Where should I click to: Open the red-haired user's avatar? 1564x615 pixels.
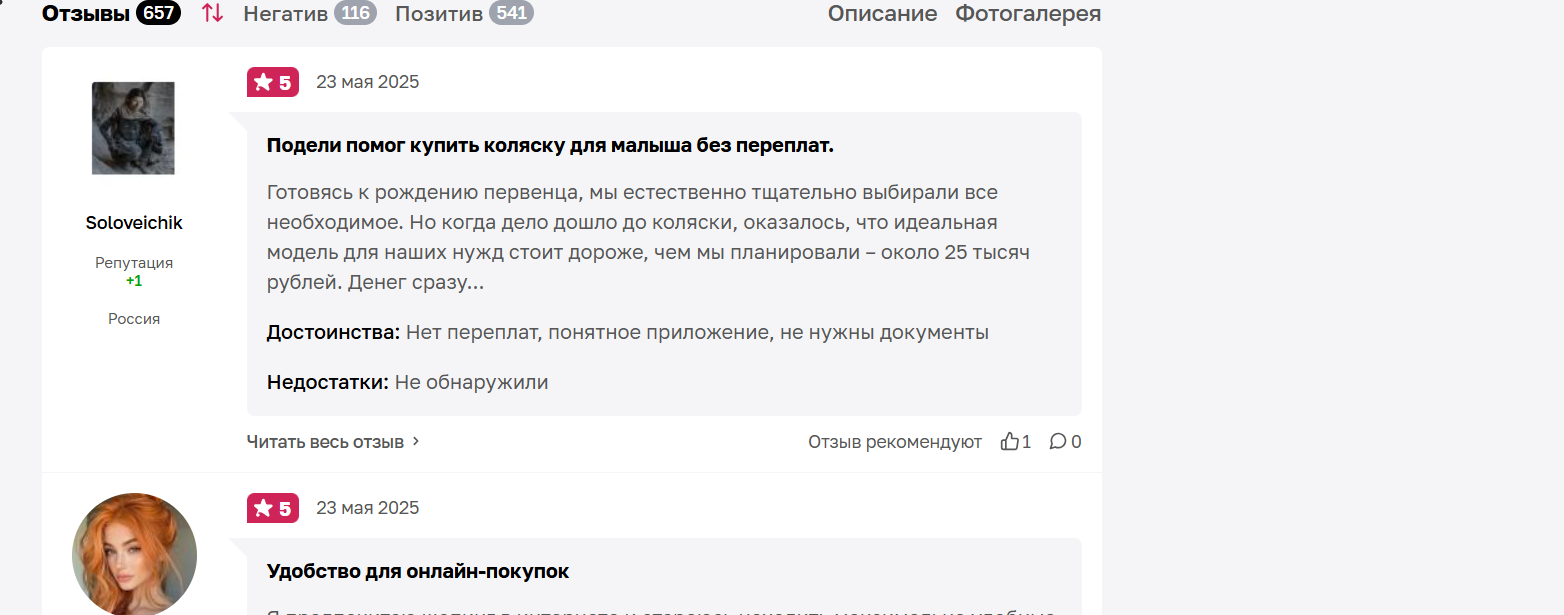click(x=134, y=554)
